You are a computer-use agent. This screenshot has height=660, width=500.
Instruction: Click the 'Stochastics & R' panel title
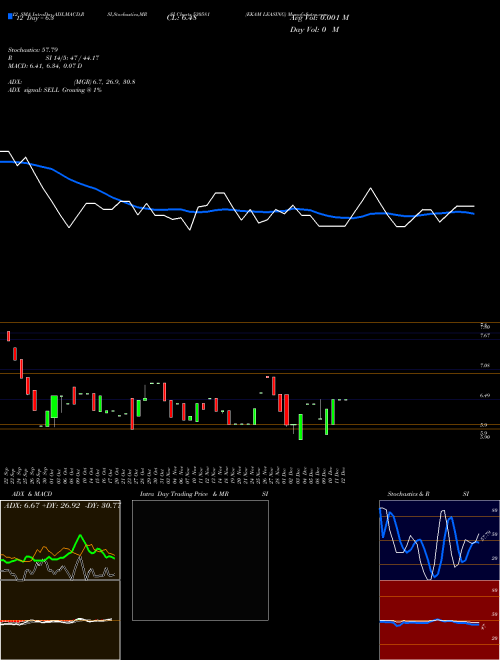(x=409, y=494)
